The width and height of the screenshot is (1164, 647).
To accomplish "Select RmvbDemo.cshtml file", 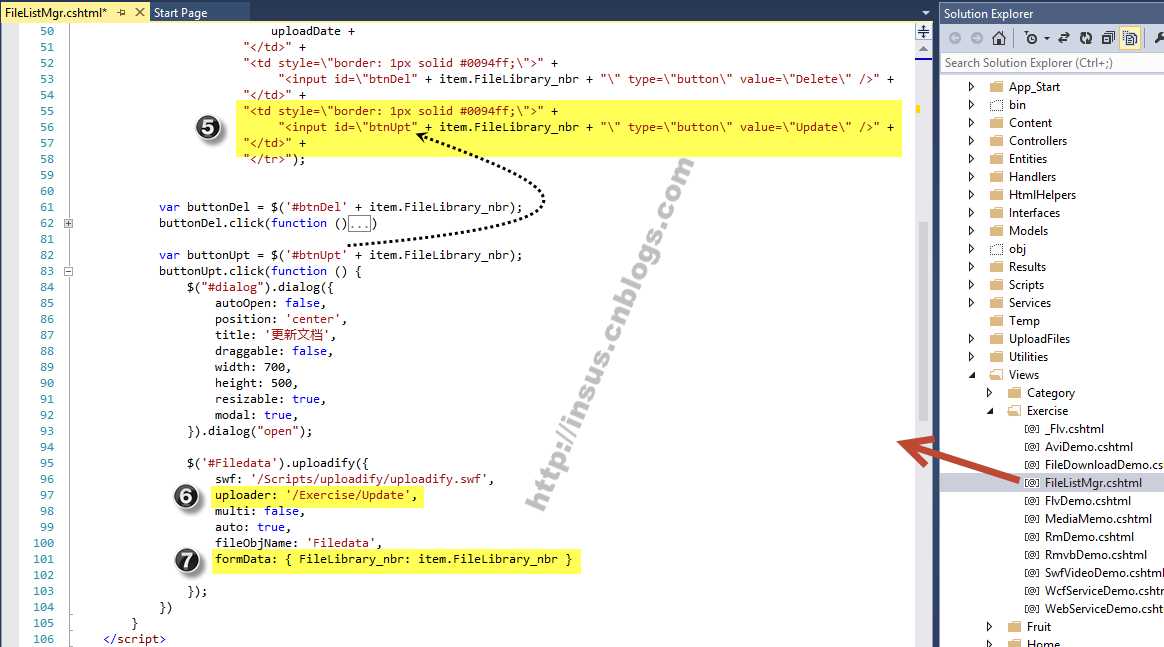I will tap(1096, 554).
